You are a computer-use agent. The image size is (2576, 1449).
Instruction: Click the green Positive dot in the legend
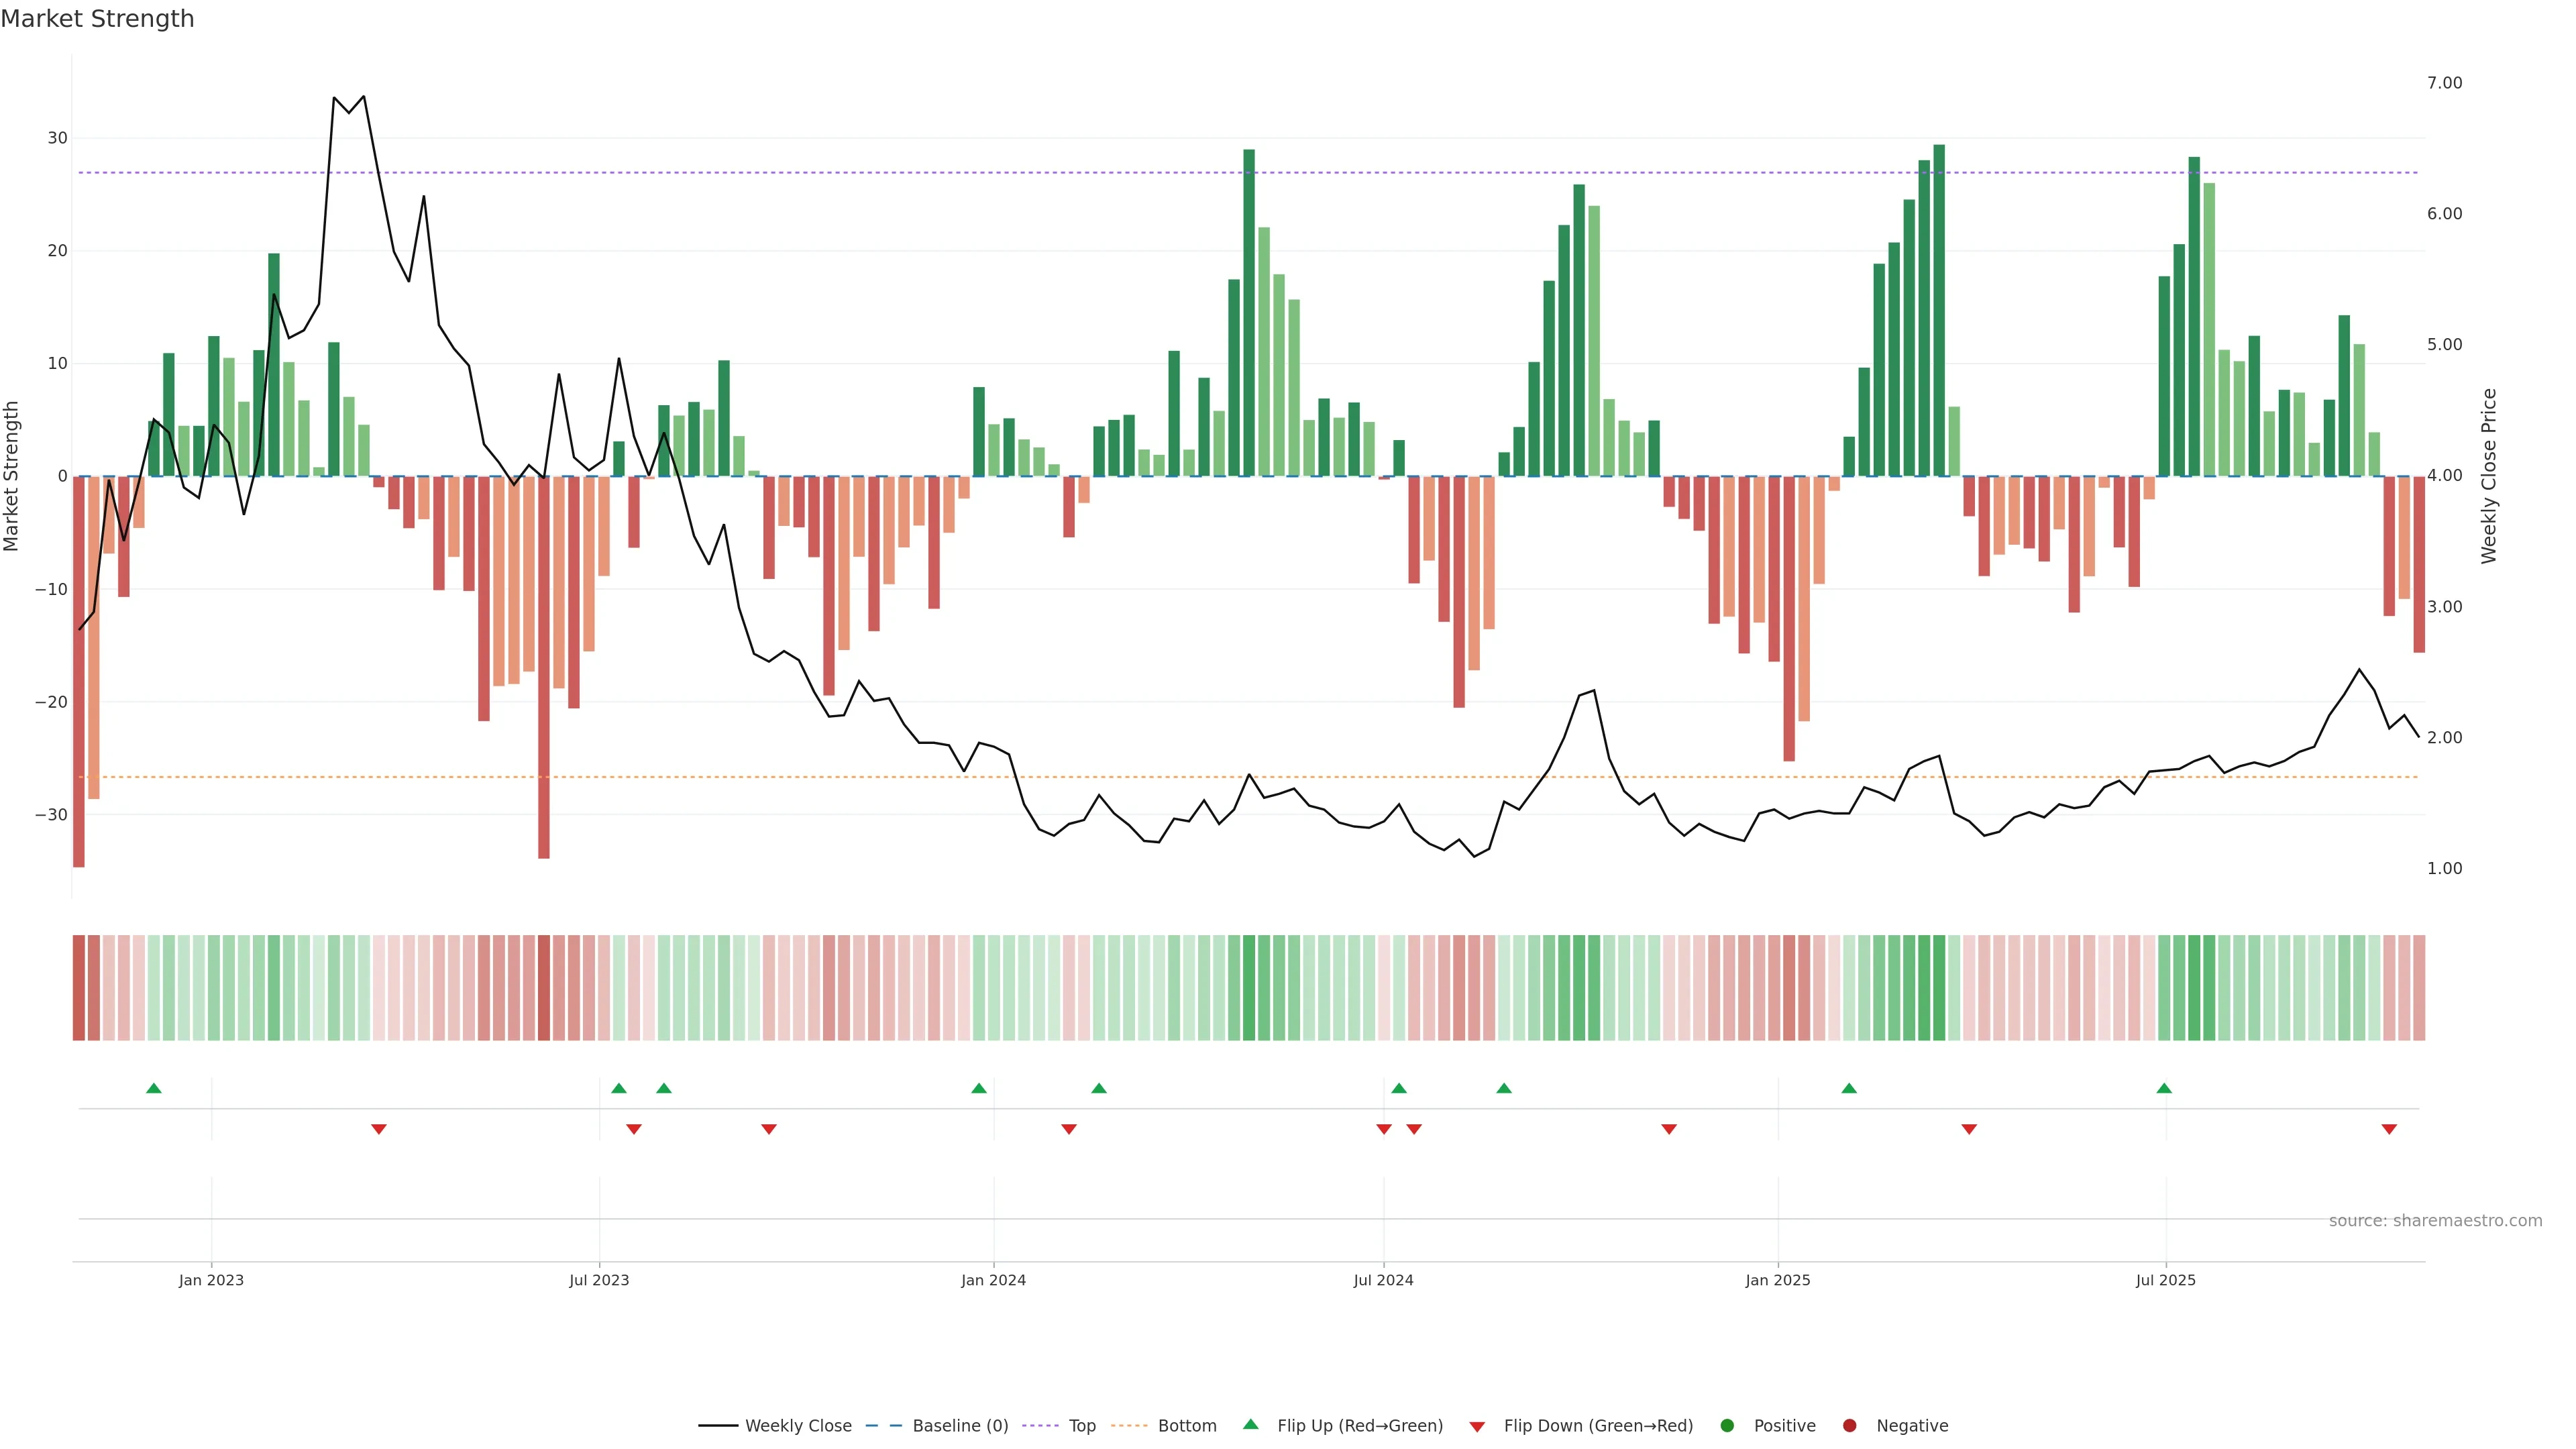pos(1727,1426)
